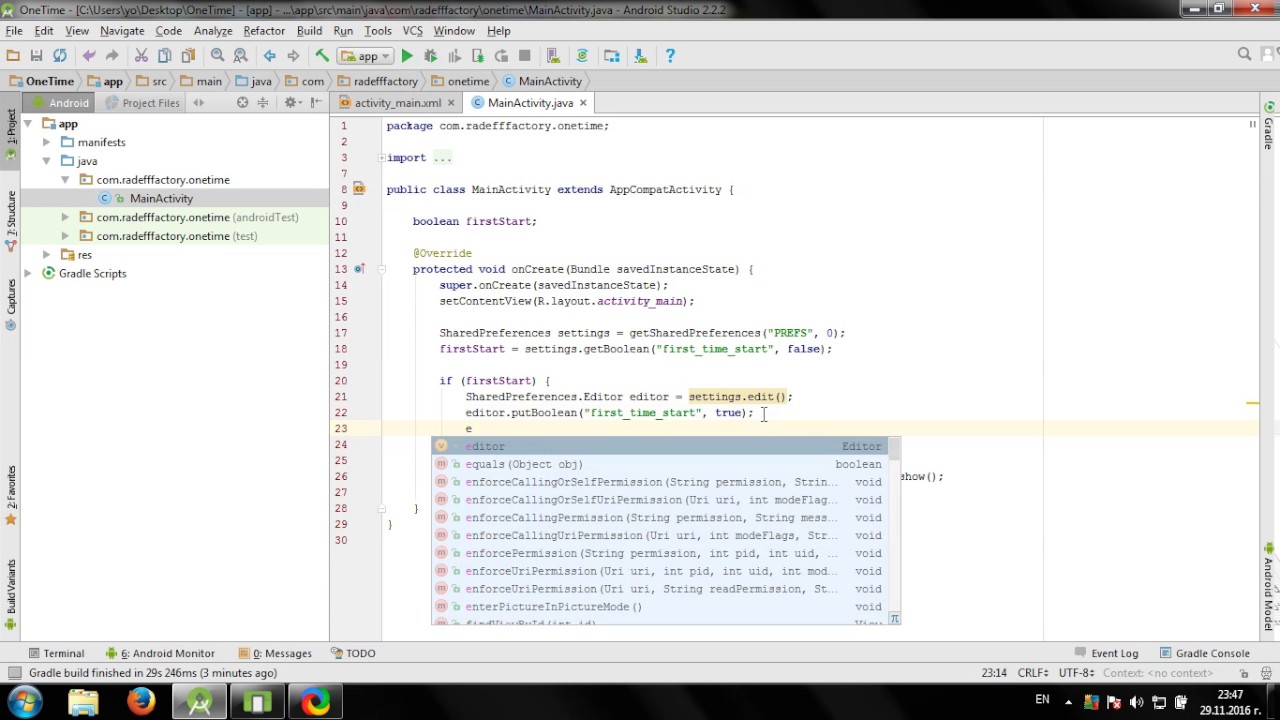Toggle the Captures side tool window
The height and width of the screenshot is (720, 1280).
(11, 304)
